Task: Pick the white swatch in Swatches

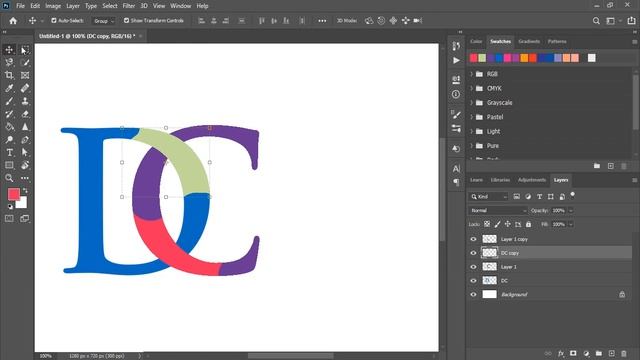Action: coord(591,58)
